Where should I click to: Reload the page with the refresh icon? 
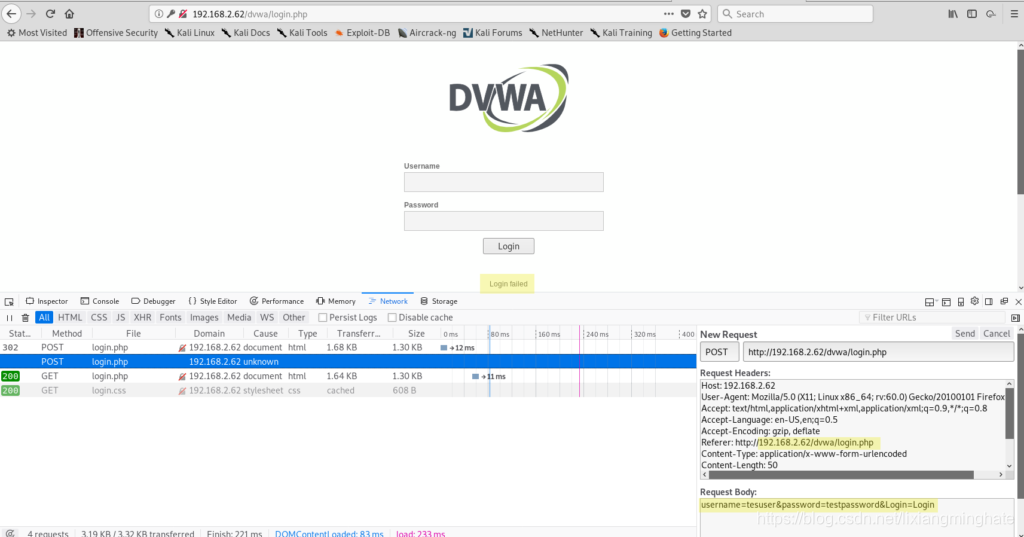(x=50, y=14)
